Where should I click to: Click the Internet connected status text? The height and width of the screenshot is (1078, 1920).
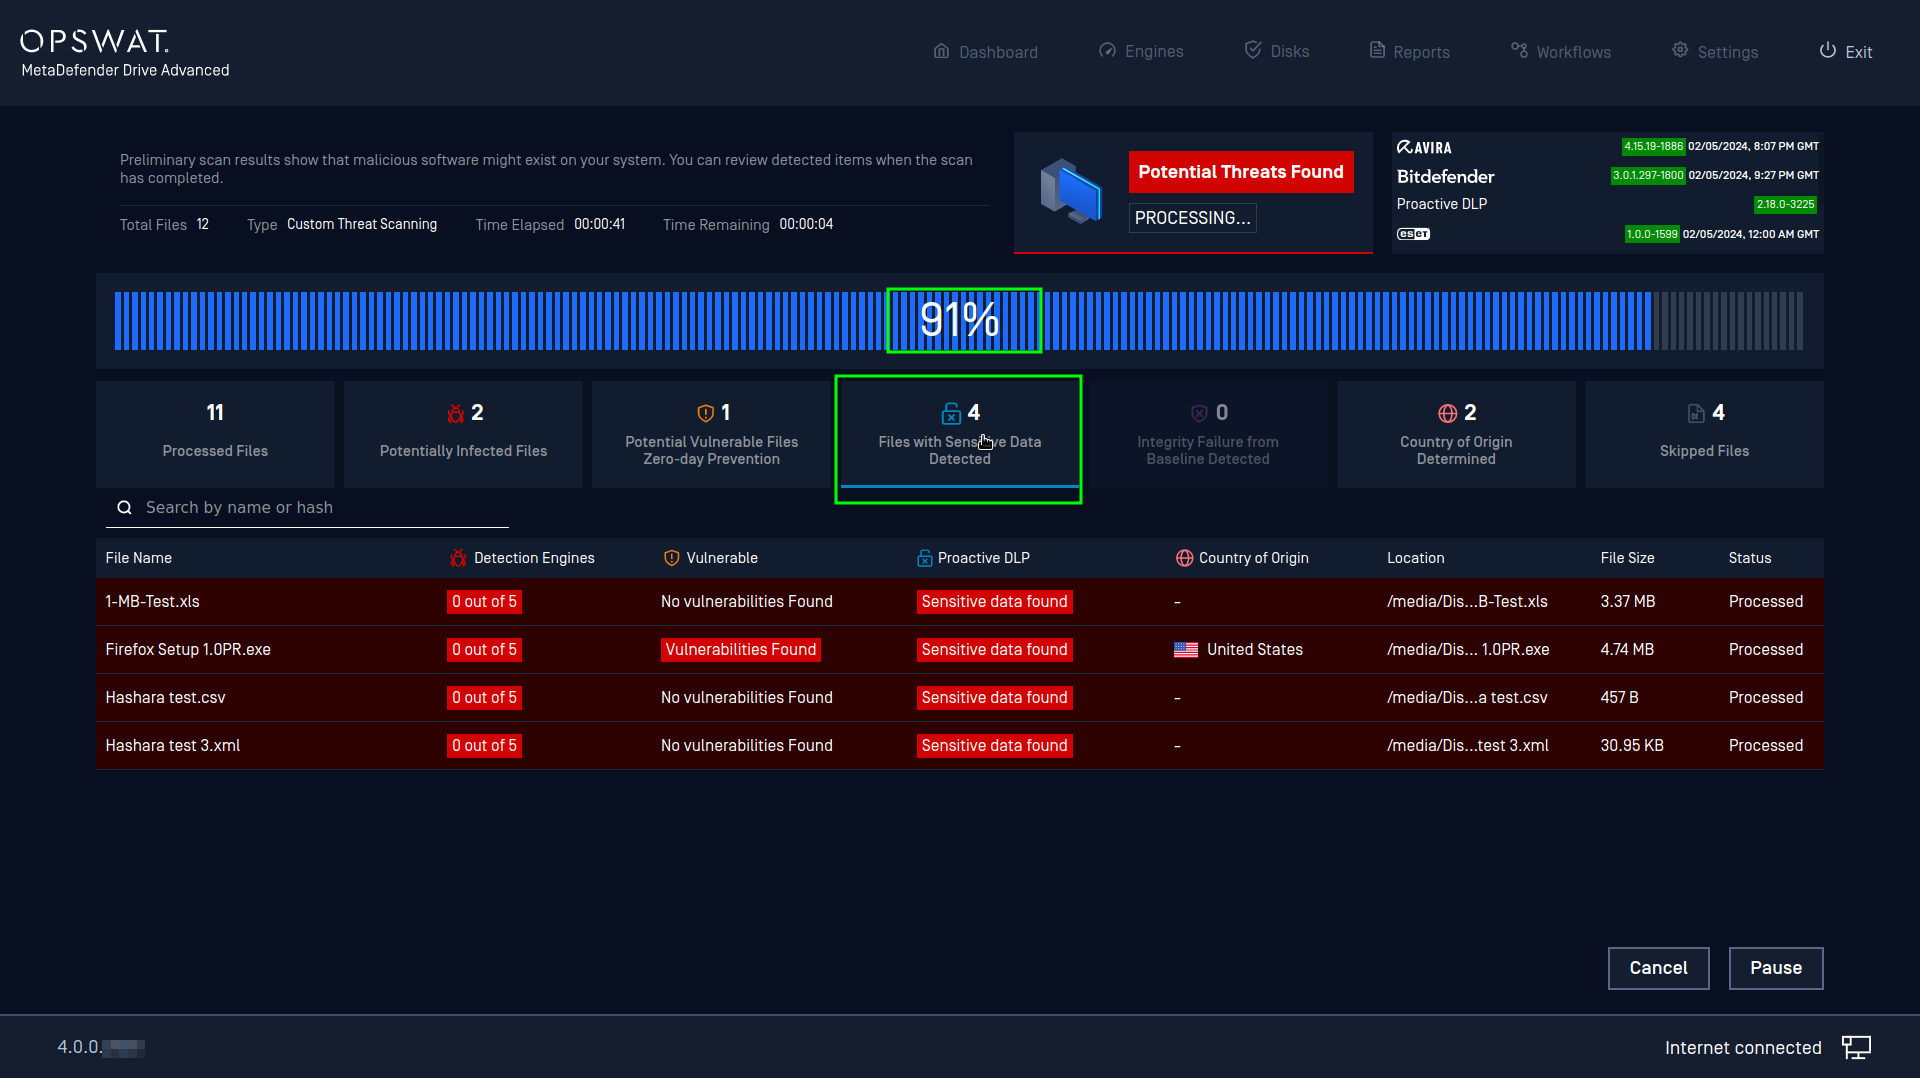tap(1743, 1048)
